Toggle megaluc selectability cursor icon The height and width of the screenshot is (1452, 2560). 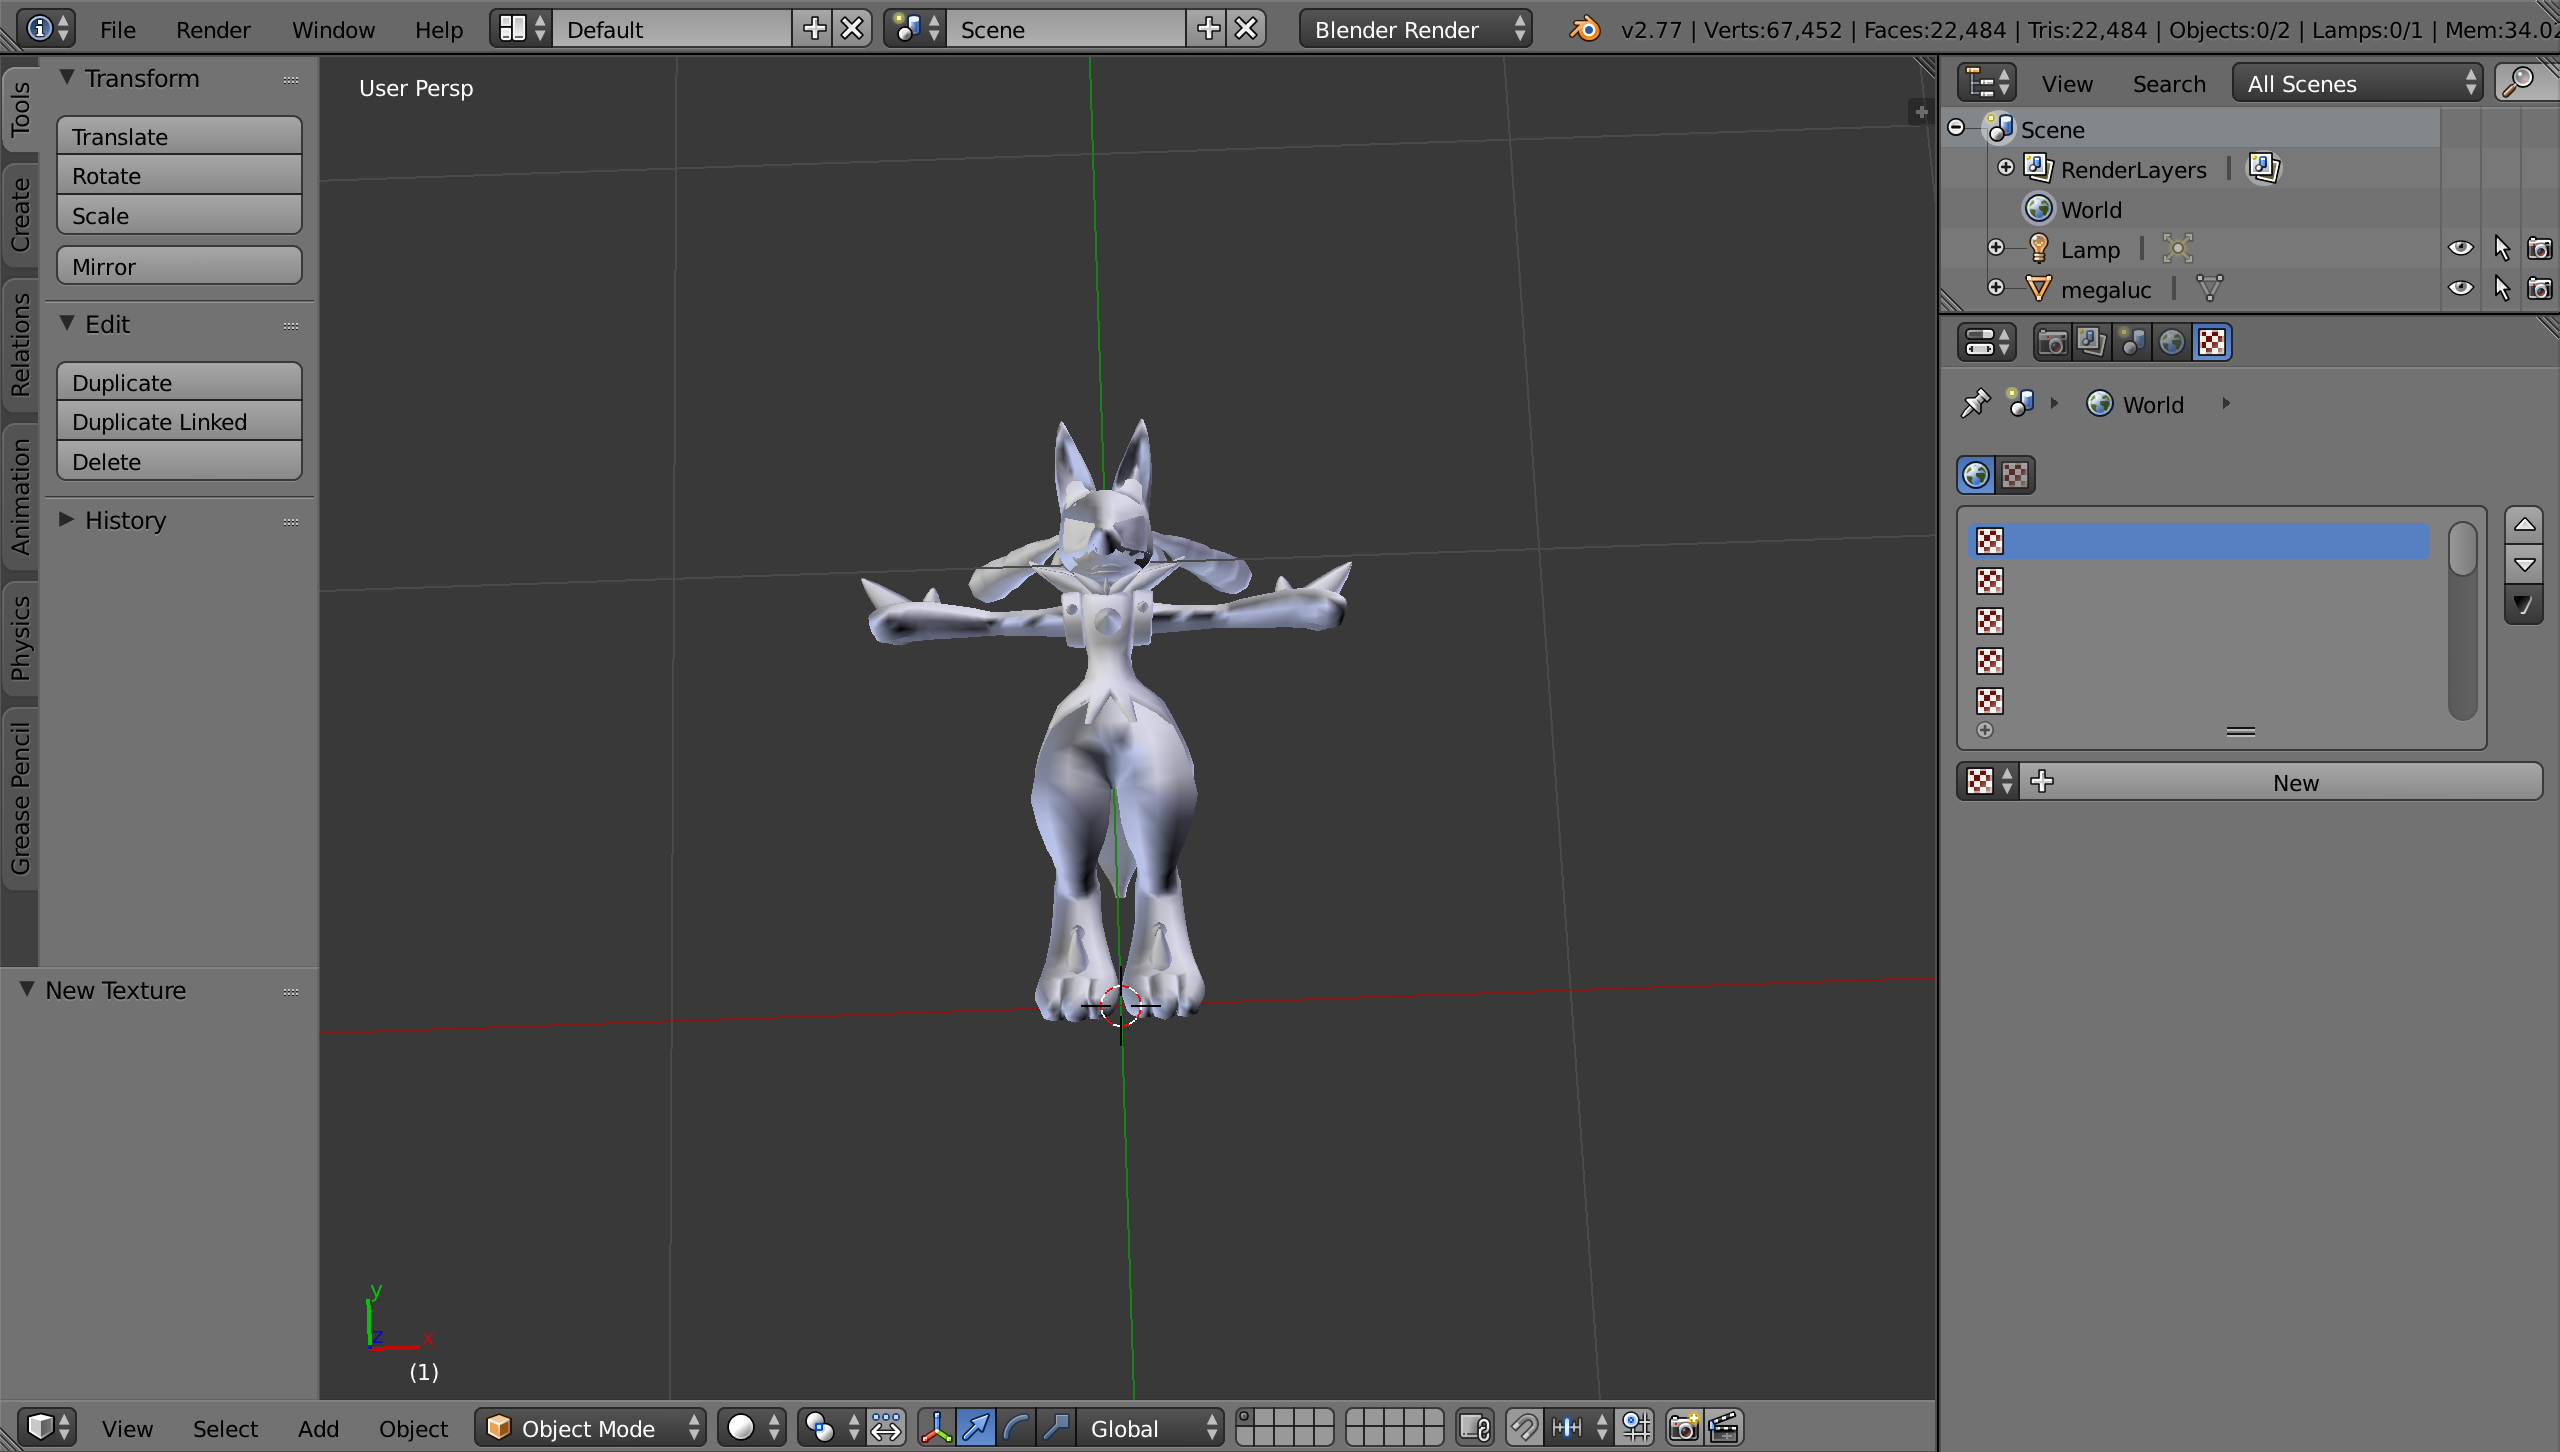pos(2501,289)
